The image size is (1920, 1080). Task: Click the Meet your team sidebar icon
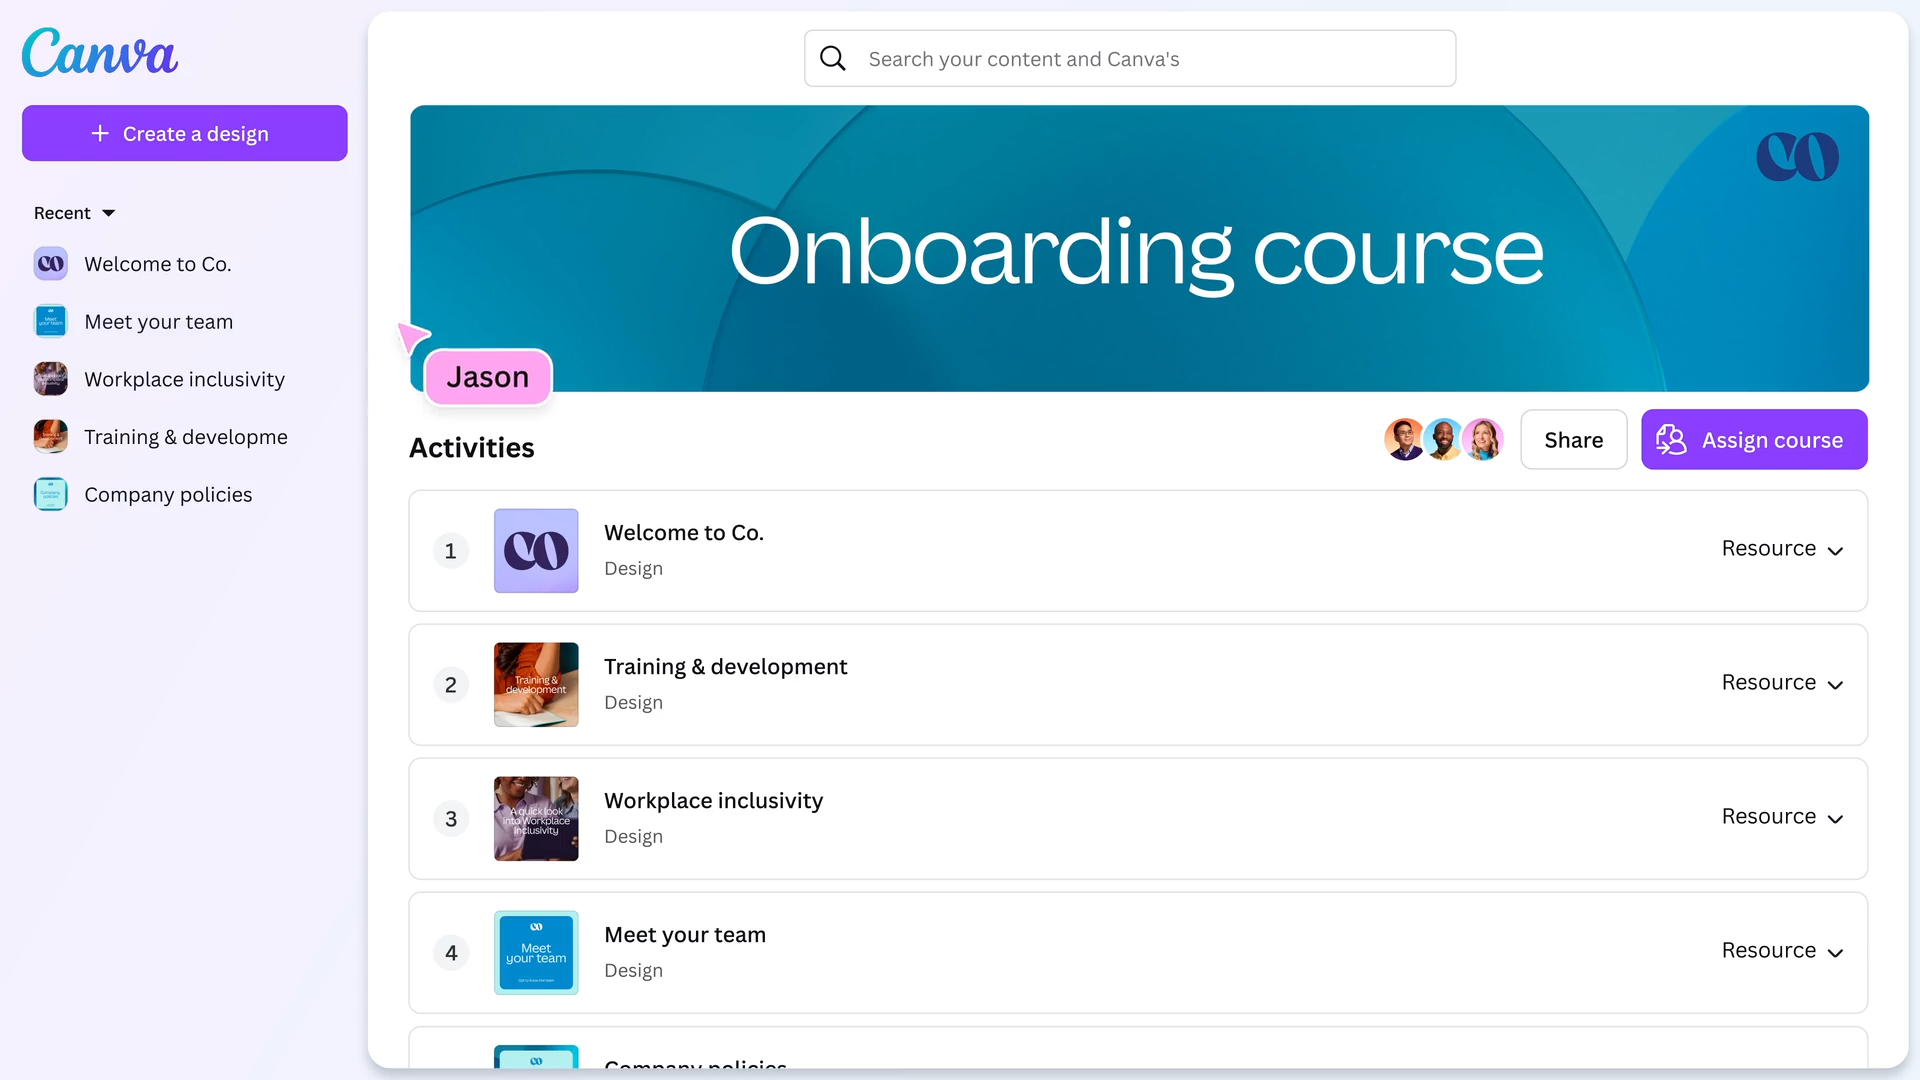pos(51,322)
